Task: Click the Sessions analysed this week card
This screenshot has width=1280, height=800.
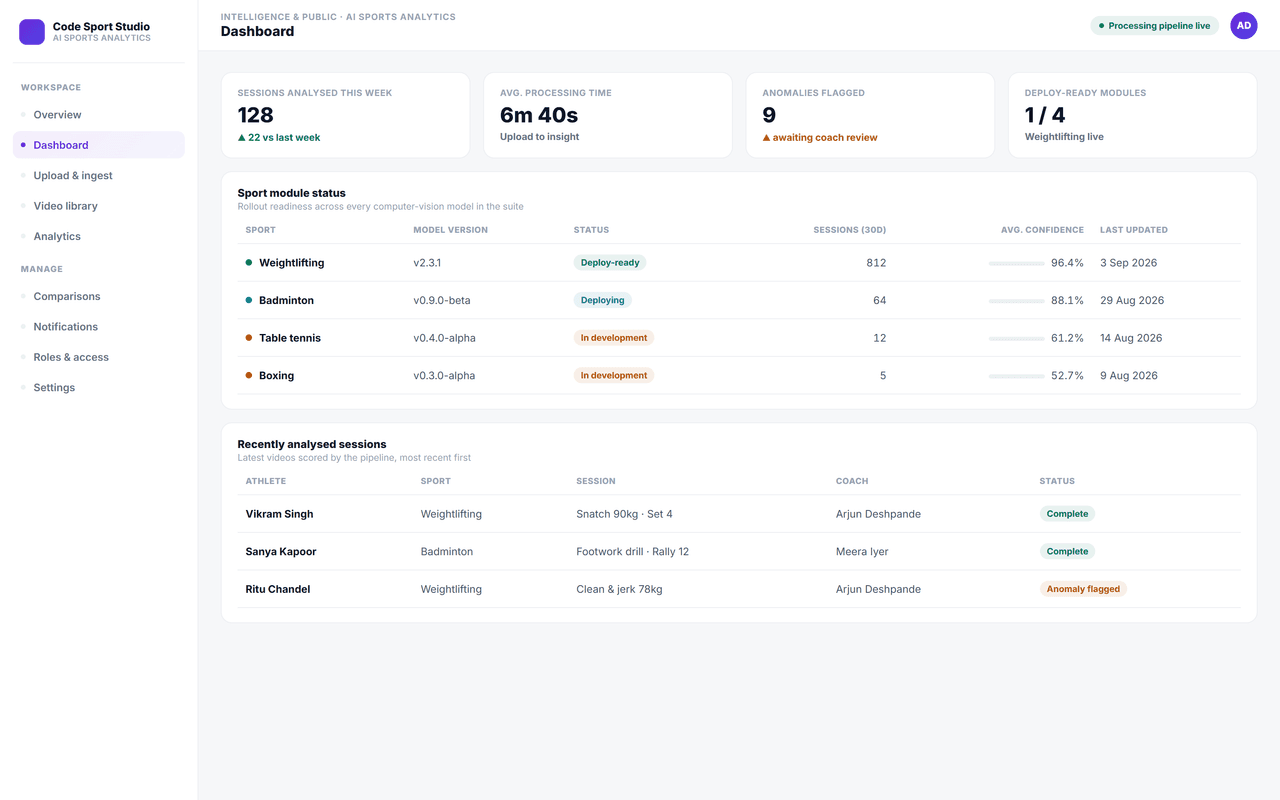Action: tap(345, 115)
